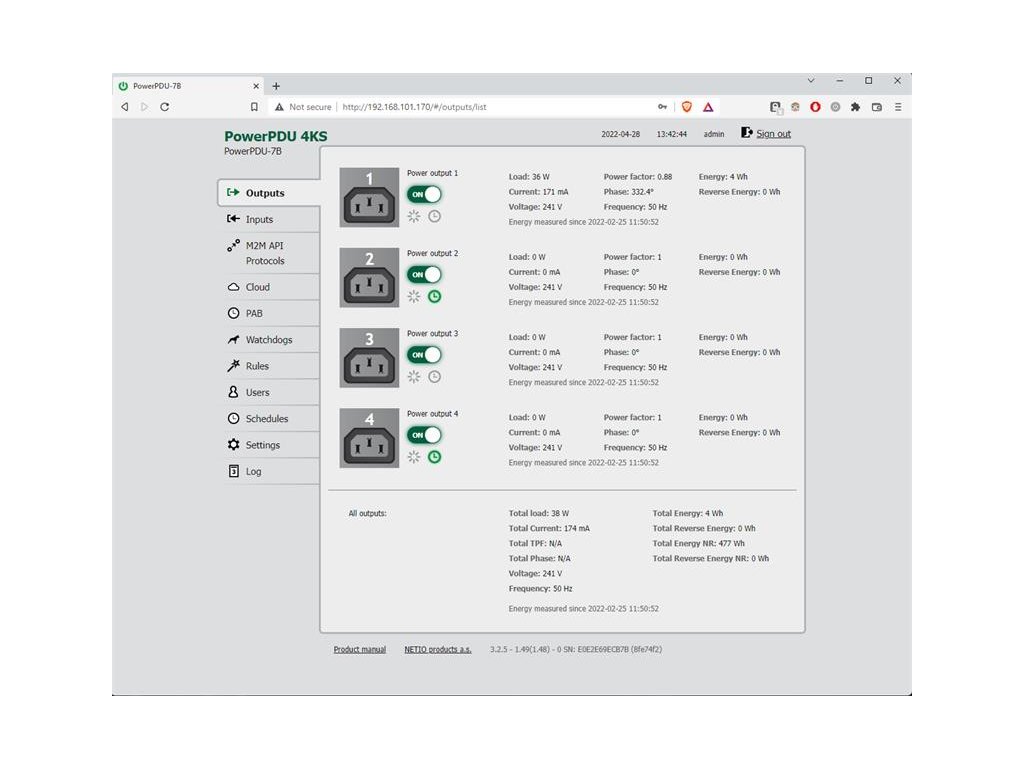Image resolution: width=1024 pixels, height=768 pixels.
Task: Click Total Energy NR: 477 Wh
Action: pos(698,543)
